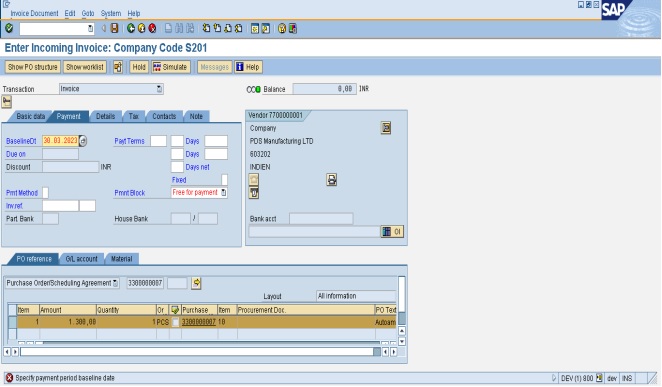Click the yellow Help question icon
The width and height of the screenshot is (662, 387).
pyautogui.click(x=282, y=28)
